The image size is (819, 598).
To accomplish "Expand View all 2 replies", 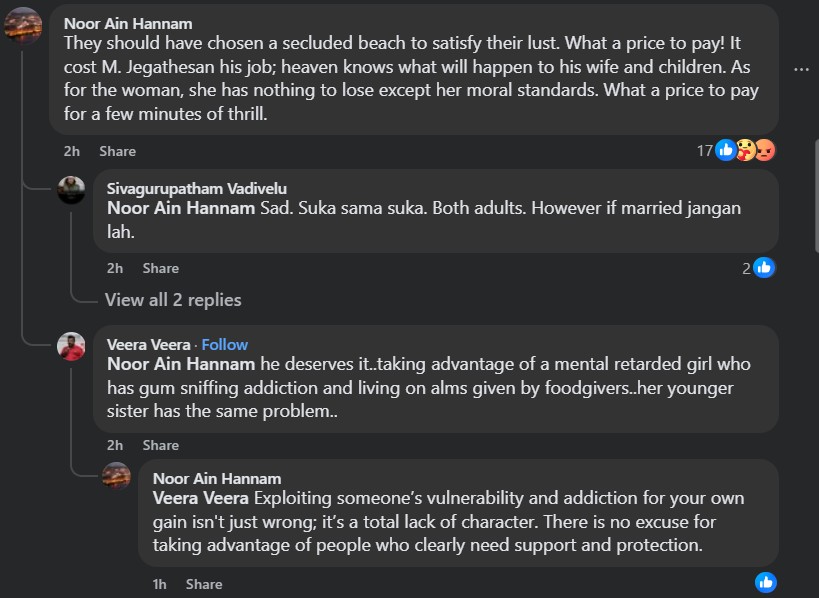I will pyautogui.click(x=173, y=300).
